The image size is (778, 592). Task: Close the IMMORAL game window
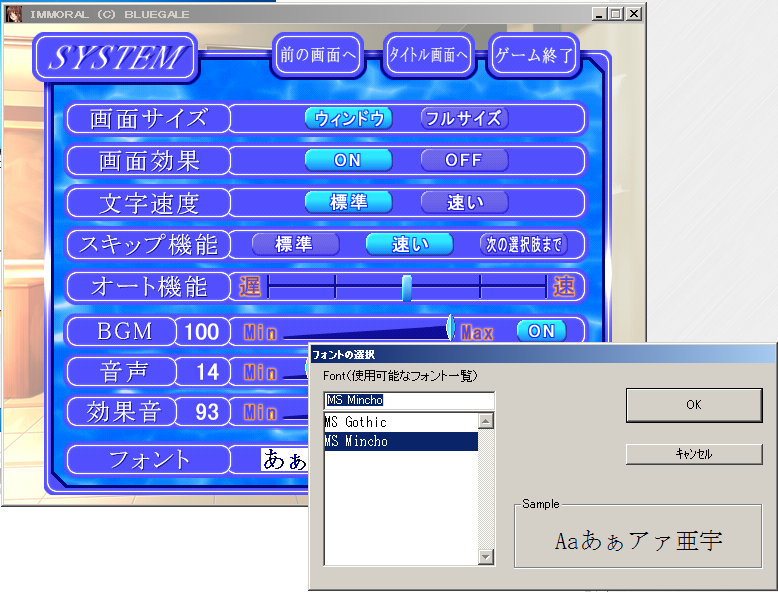pos(634,14)
